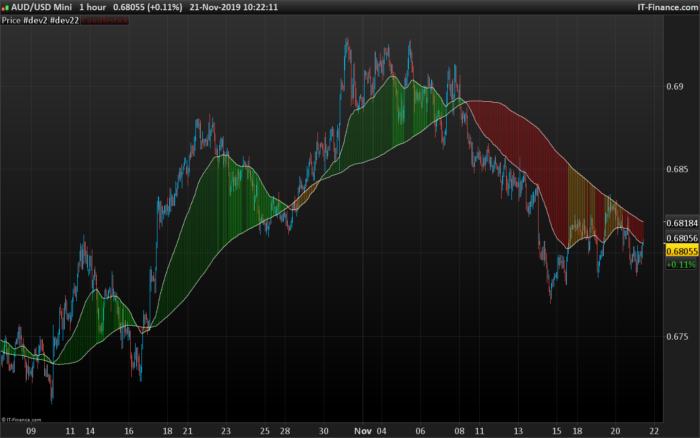The width and height of the screenshot is (700, 438).
Task: Click the 22 date marker on time axis
Action: coord(654,431)
